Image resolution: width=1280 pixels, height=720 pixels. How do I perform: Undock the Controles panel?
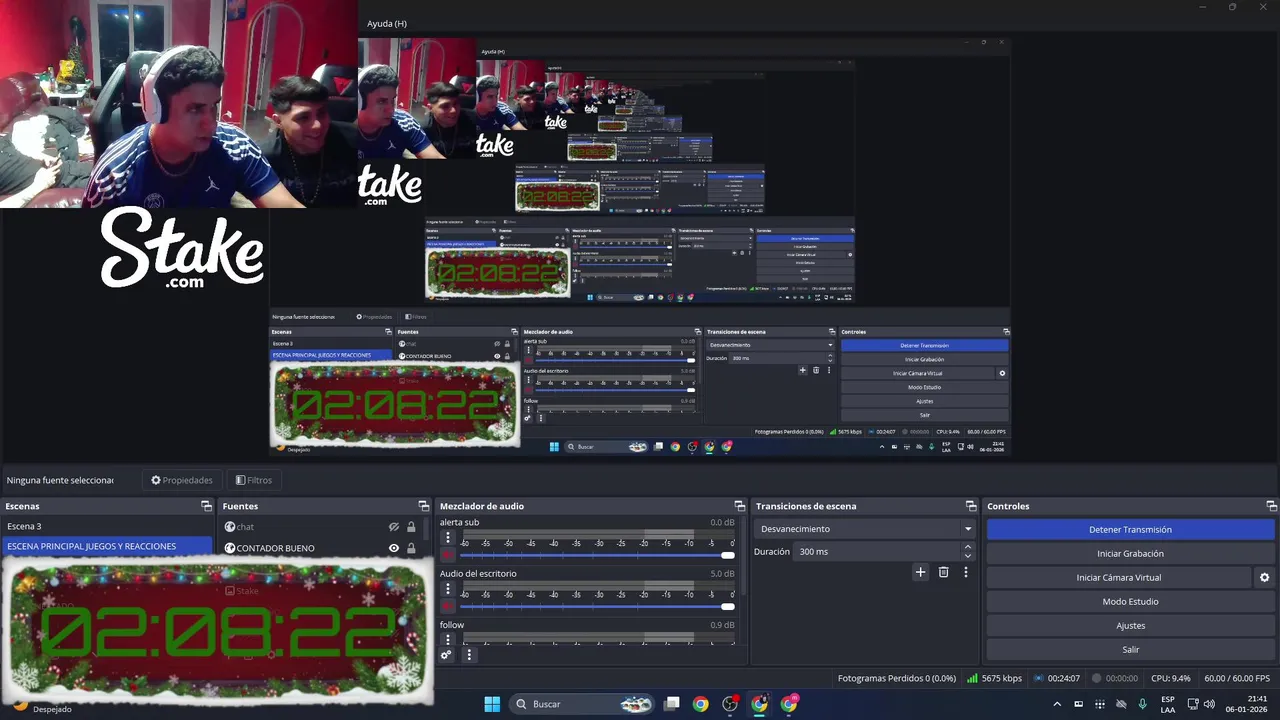1271,506
